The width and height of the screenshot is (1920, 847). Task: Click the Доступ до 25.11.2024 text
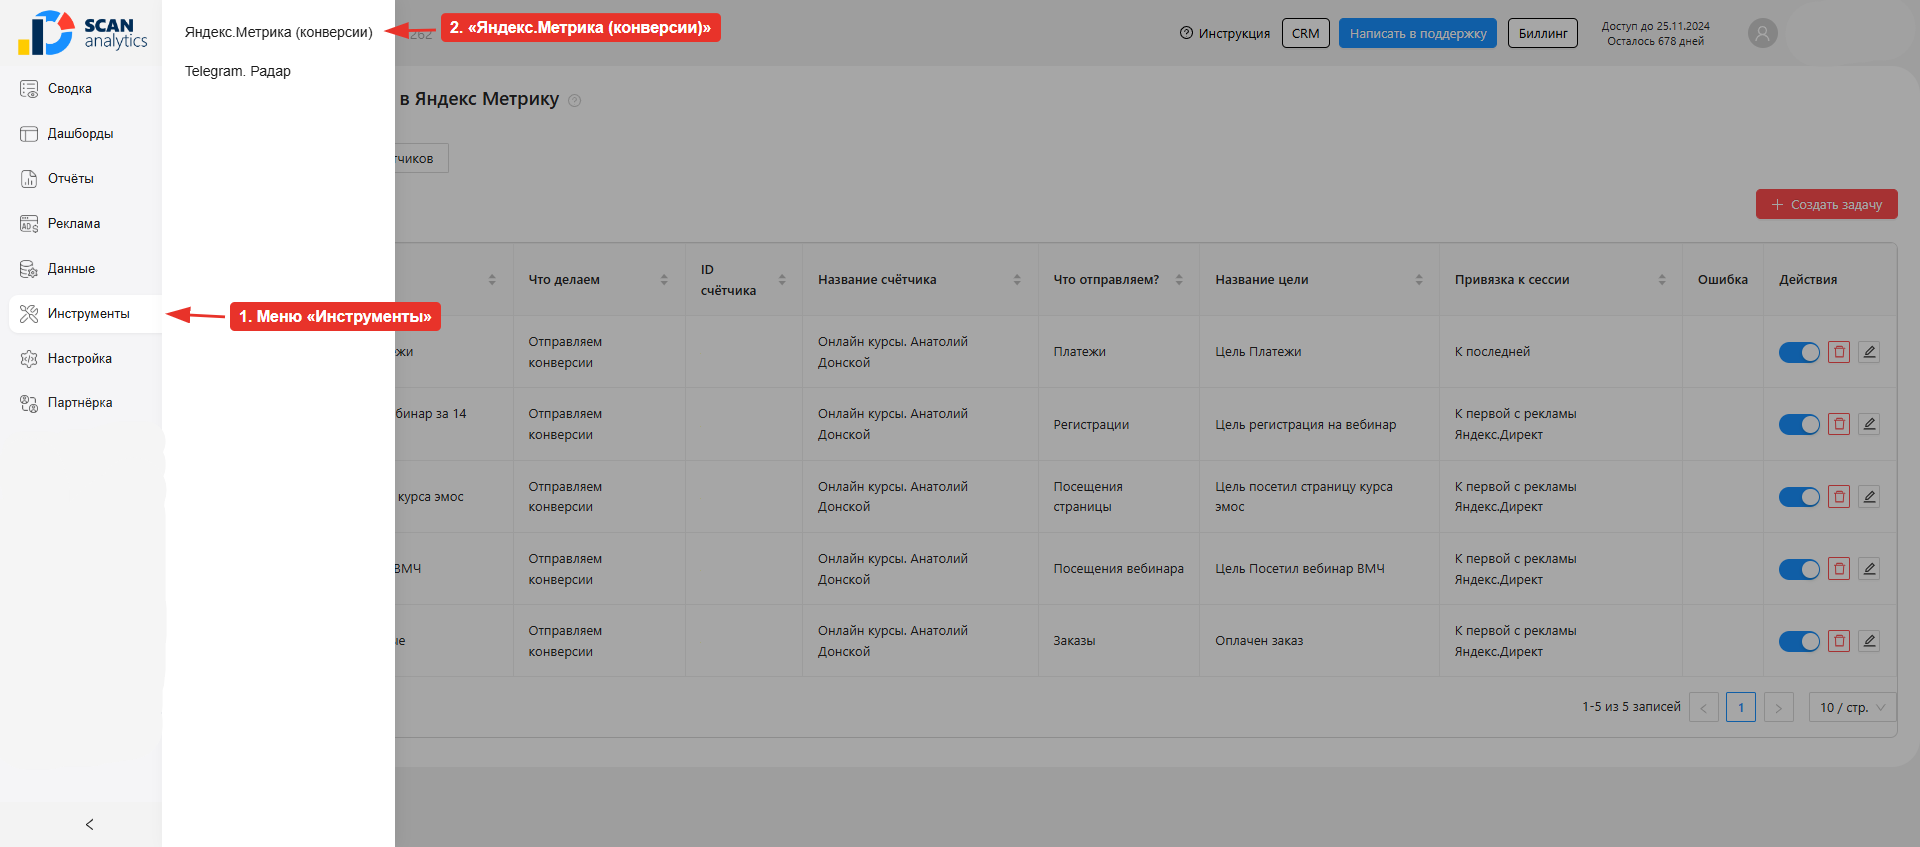[1655, 26]
